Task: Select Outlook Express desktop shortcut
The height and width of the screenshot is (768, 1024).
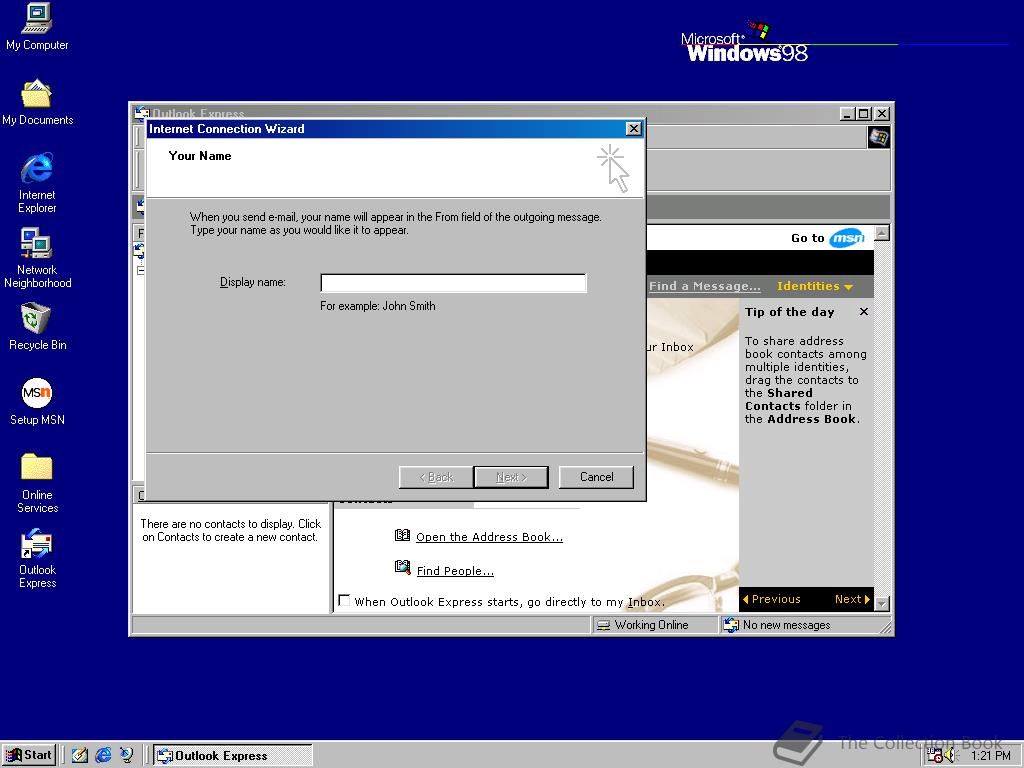Action: pyautogui.click(x=37, y=558)
